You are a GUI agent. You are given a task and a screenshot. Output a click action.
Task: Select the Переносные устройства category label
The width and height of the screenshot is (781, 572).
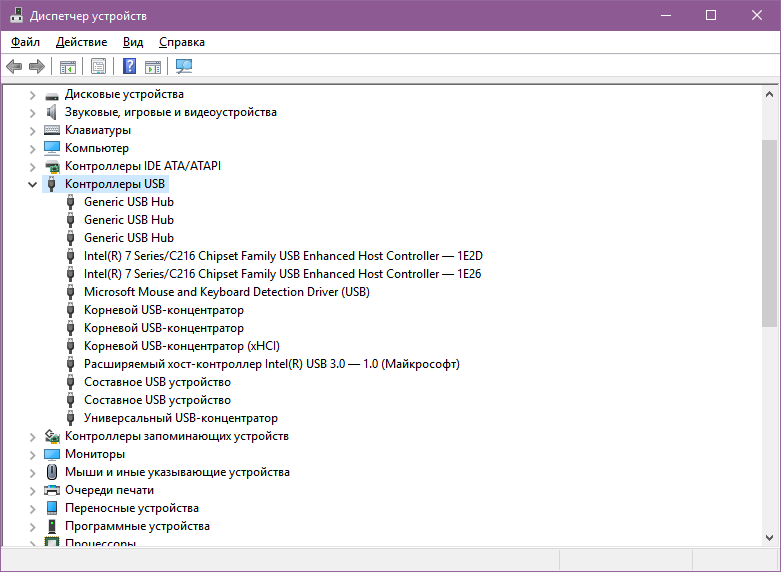(132, 508)
